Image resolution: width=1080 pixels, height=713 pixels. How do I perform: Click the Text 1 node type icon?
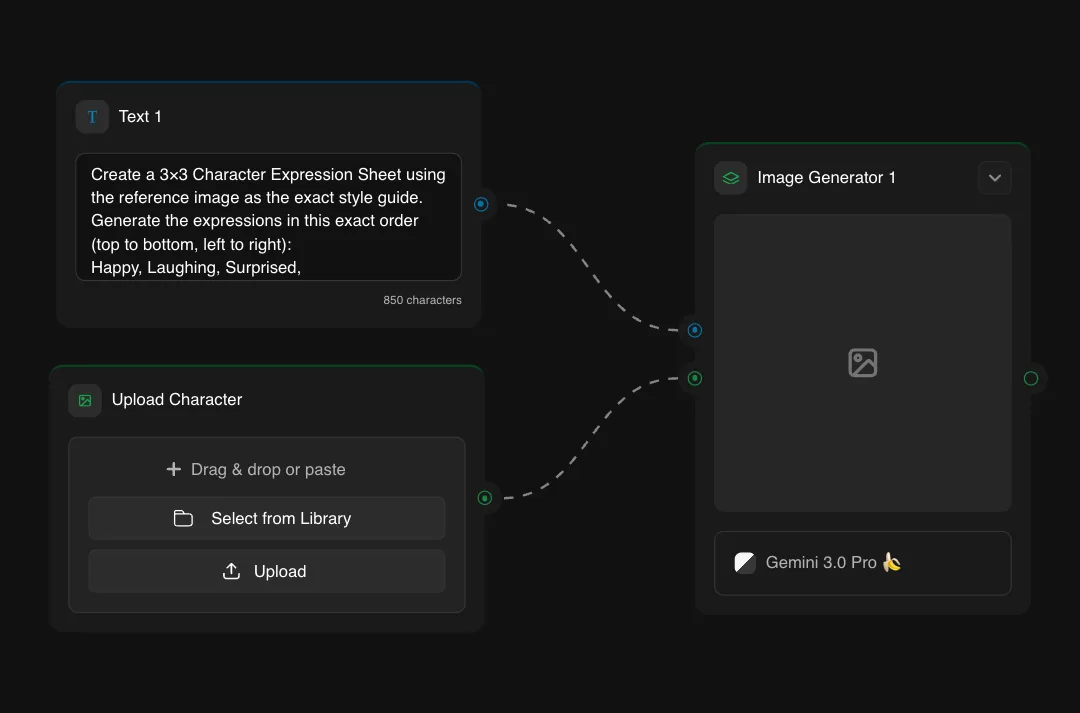(92, 117)
